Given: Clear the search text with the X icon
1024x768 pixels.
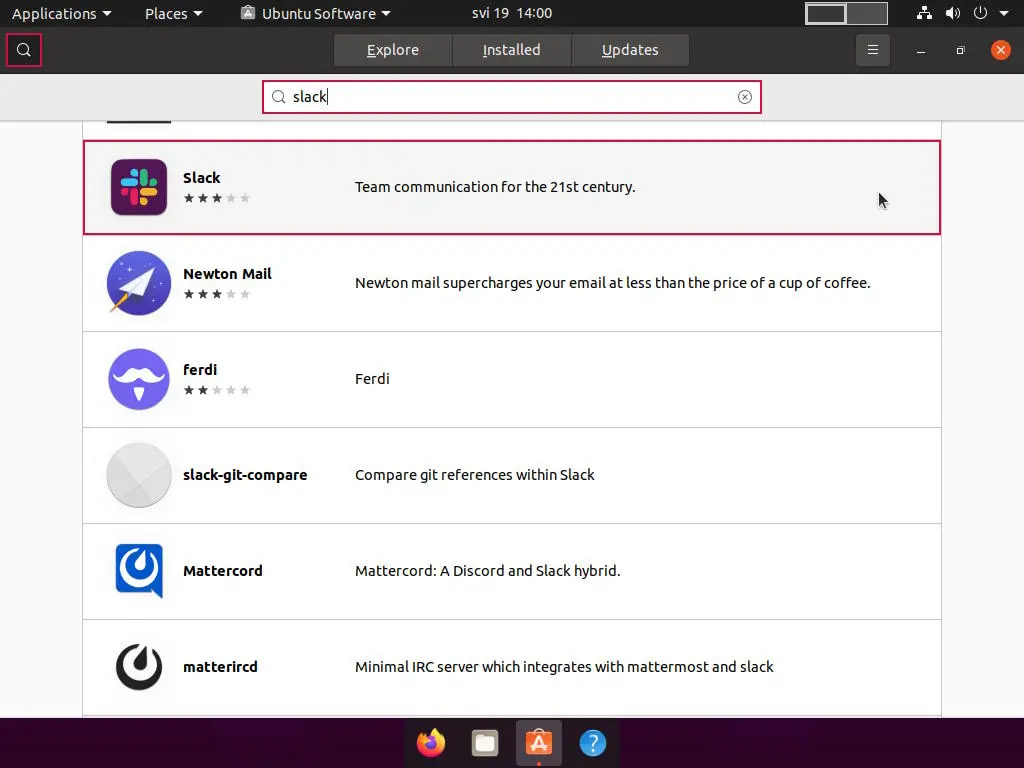Looking at the screenshot, I should click(x=744, y=97).
